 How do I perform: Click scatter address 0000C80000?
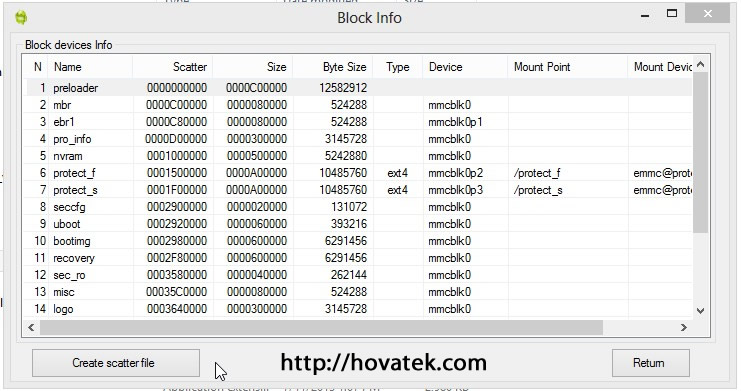point(176,122)
